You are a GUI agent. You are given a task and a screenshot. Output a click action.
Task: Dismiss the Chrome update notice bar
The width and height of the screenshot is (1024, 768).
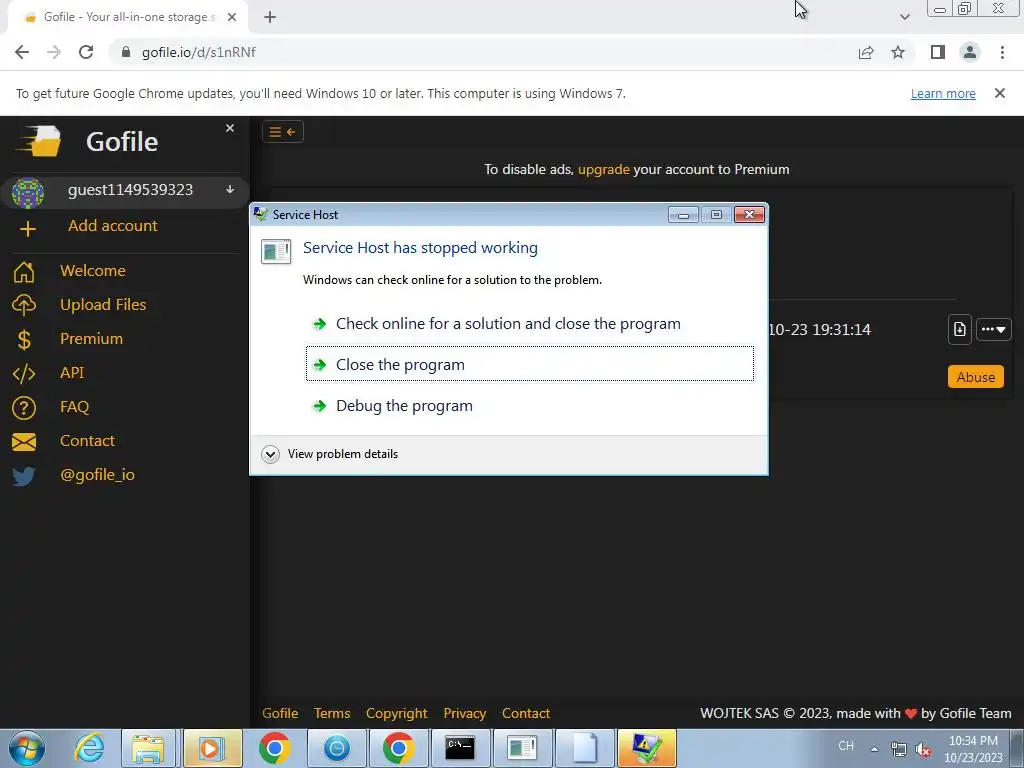coord(999,93)
